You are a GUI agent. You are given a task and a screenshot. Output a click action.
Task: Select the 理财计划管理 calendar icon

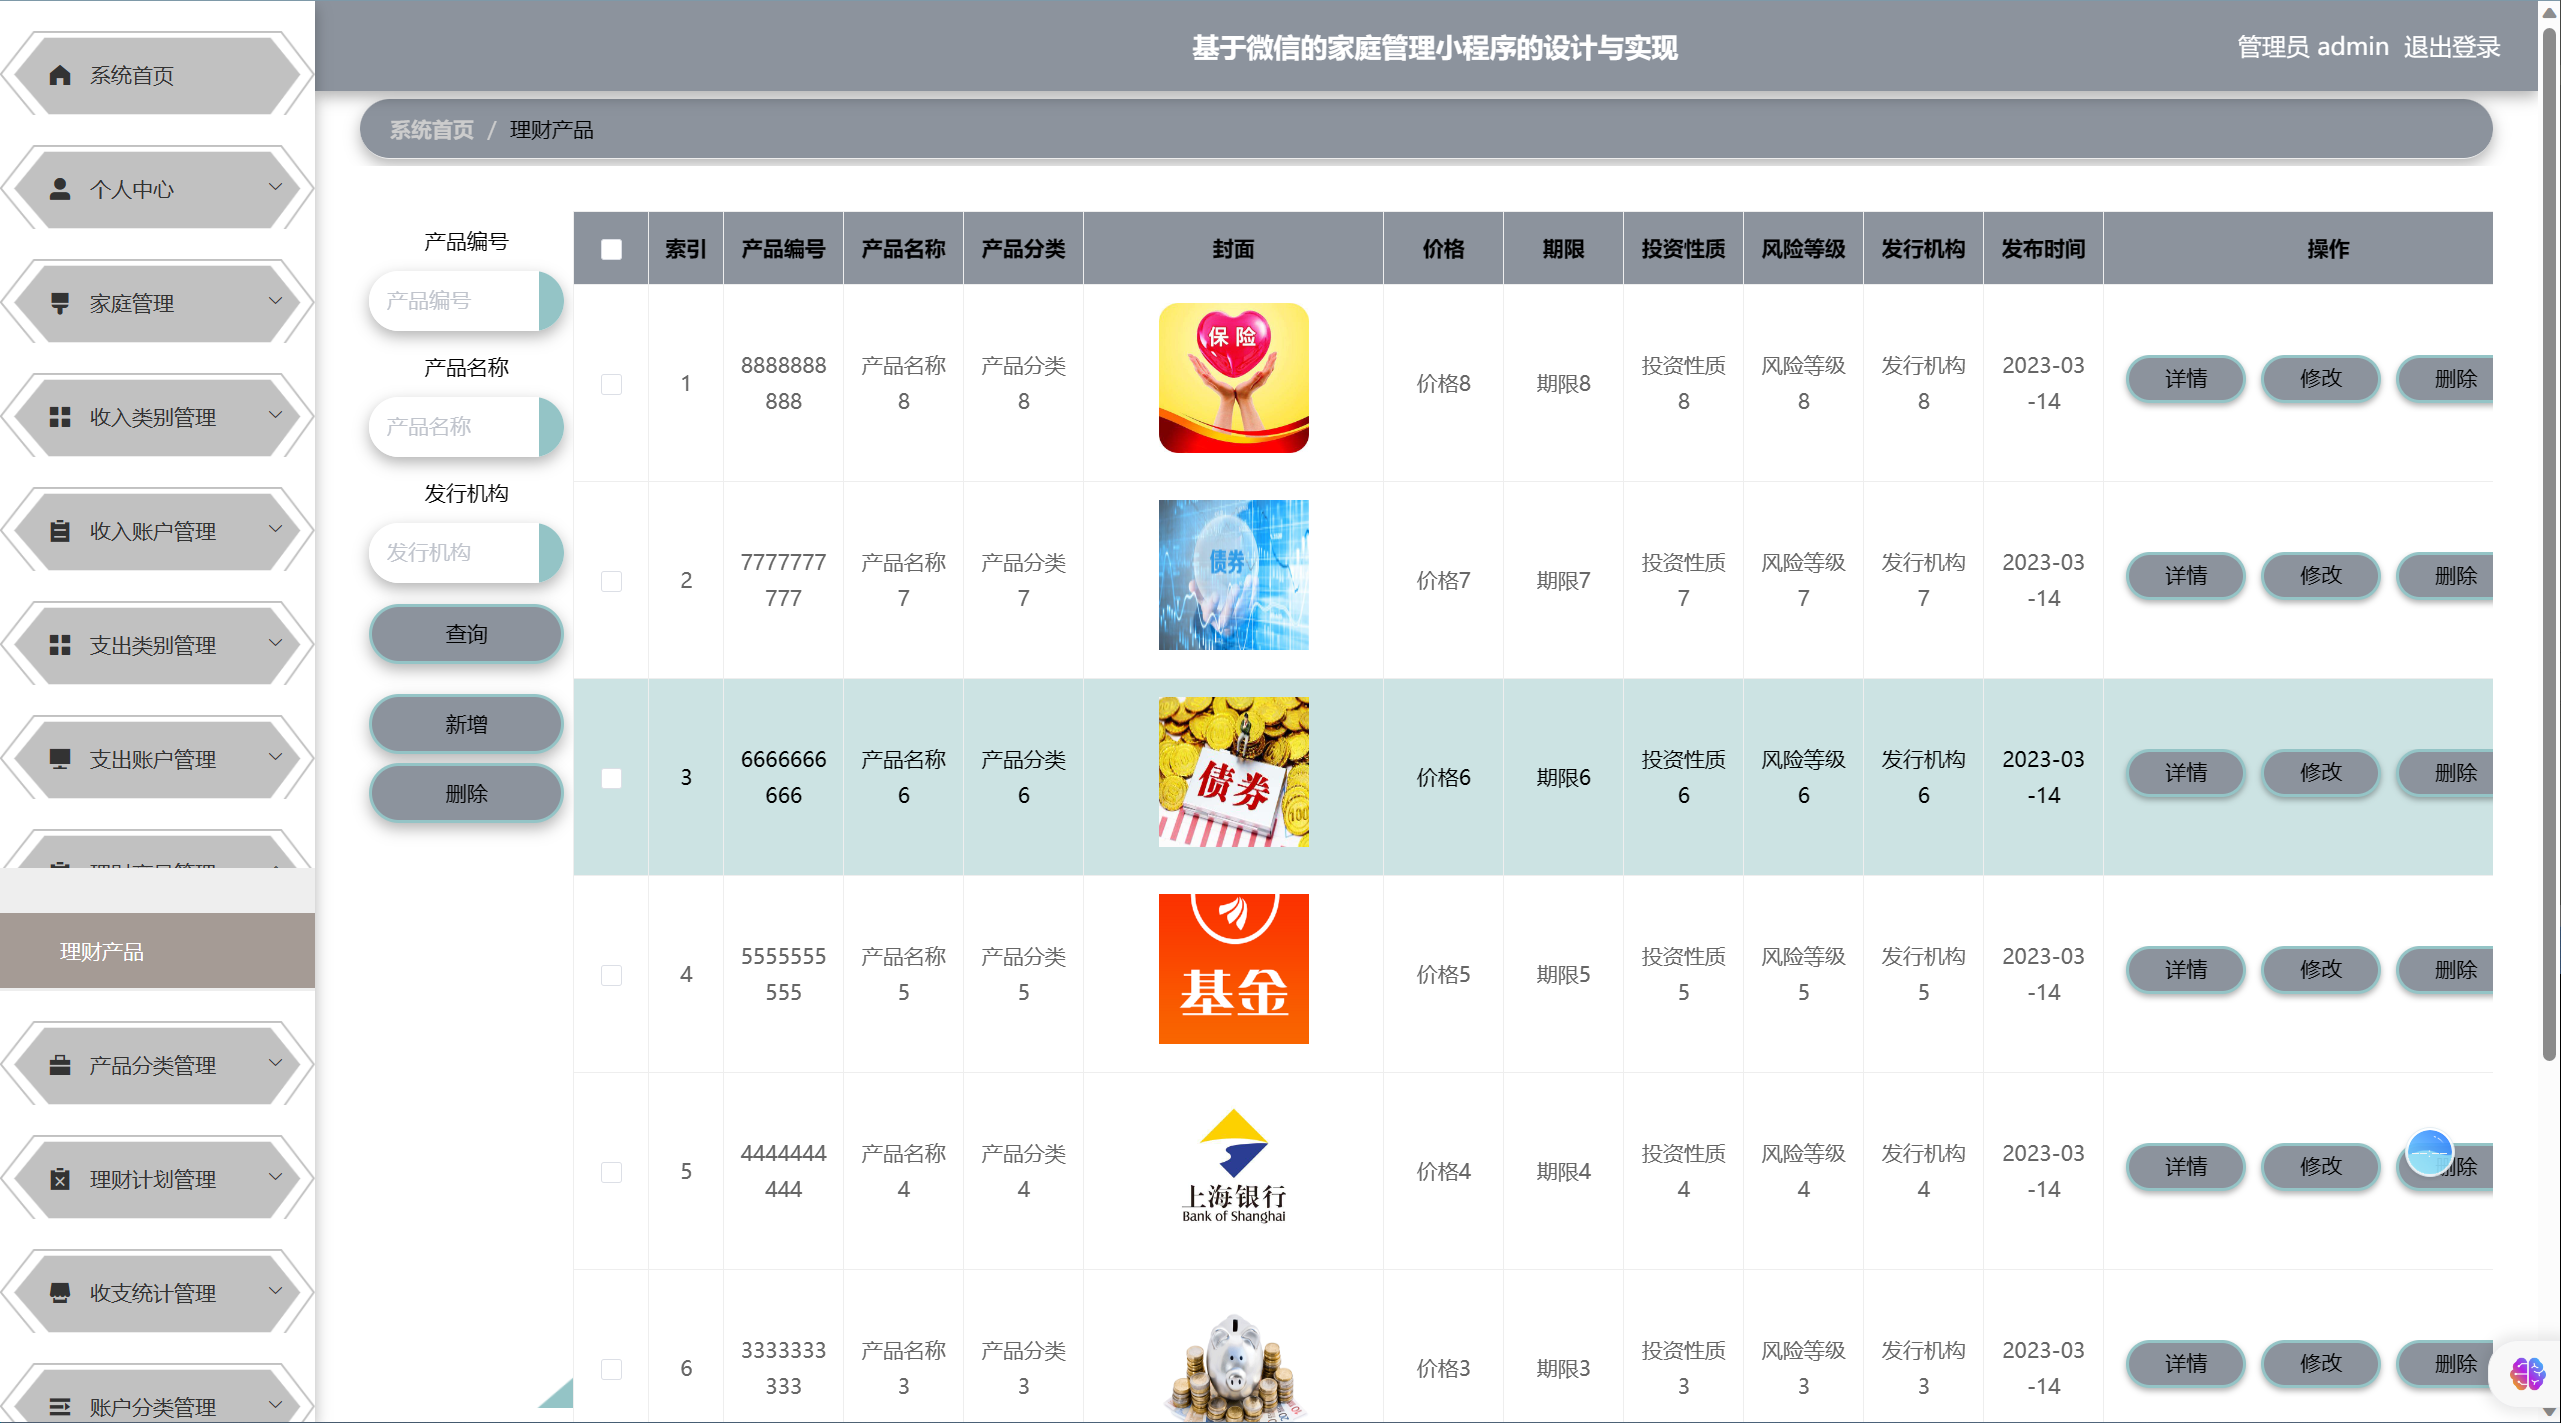[58, 1178]
